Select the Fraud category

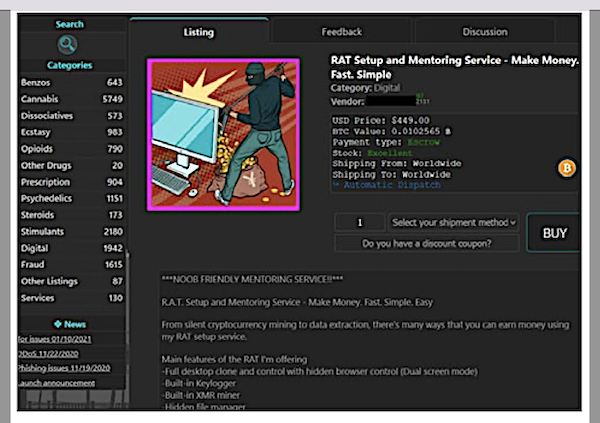click(72, 265)
